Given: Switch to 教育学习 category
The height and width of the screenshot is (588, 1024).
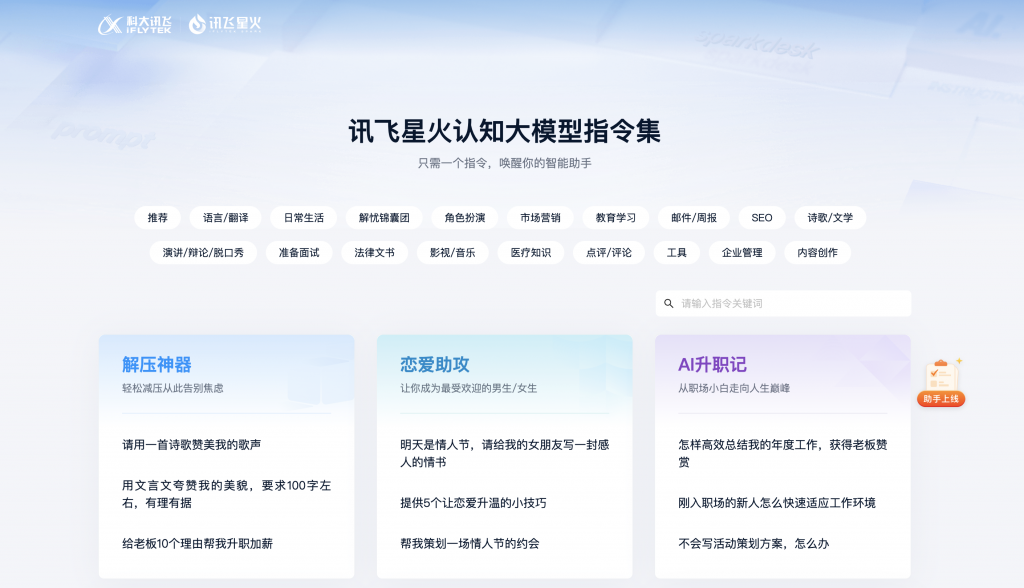Looking at the screenshot, I should [616, 218].
